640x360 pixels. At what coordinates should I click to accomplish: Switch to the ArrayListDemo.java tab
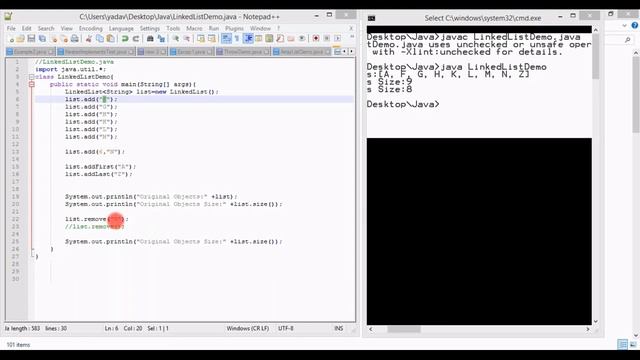pyautogui.click(x=301, y=52)
